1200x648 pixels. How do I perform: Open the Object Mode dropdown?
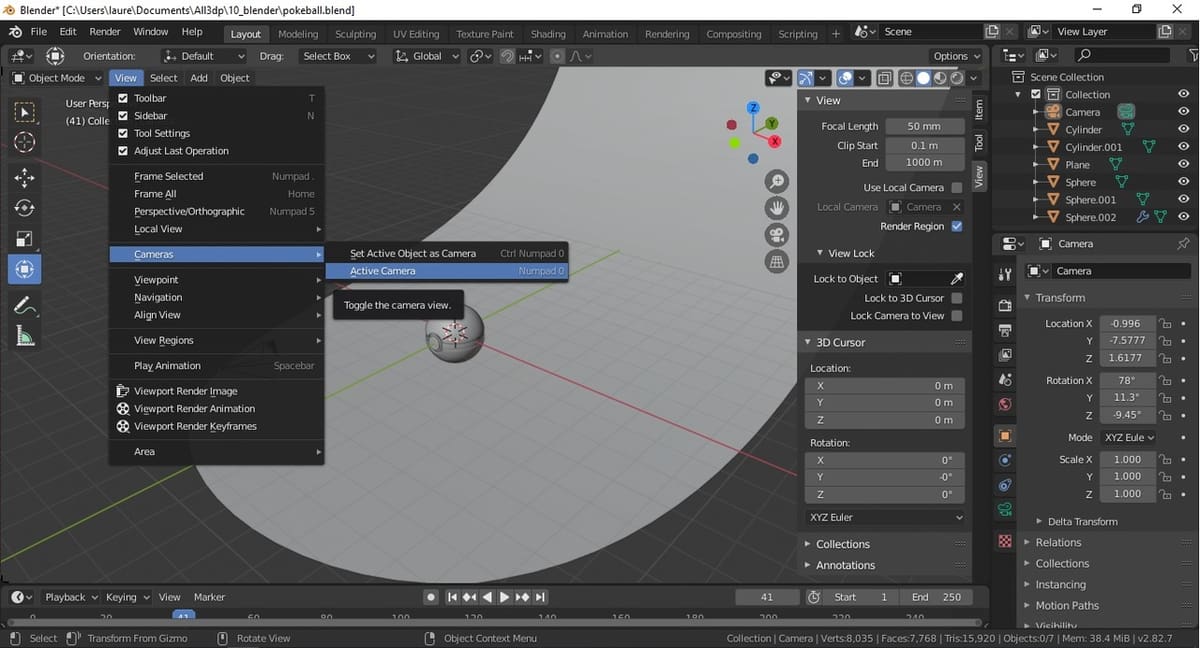(57, 78)
